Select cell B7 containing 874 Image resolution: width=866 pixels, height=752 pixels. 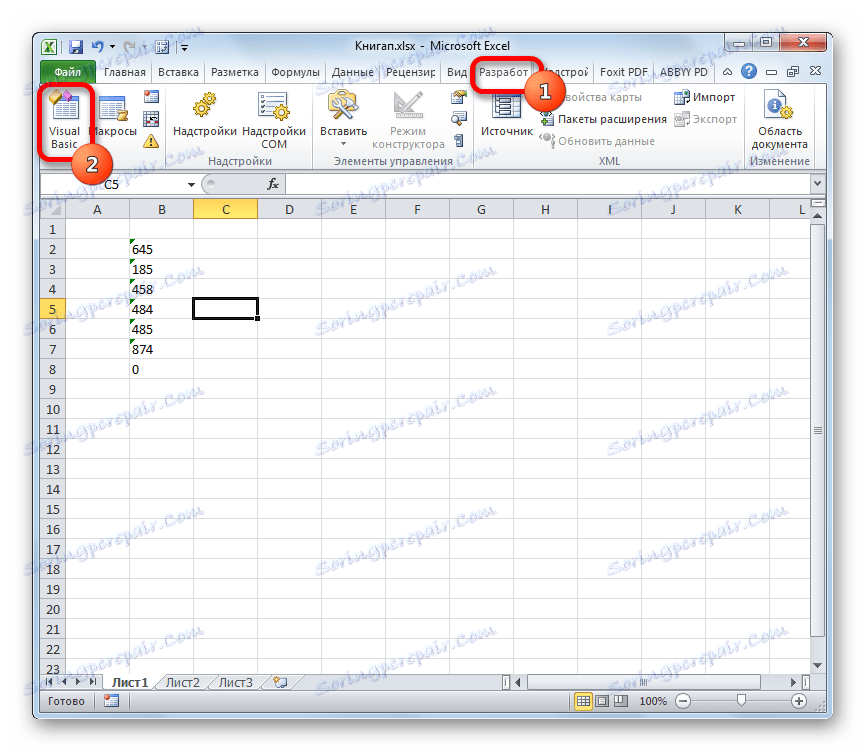(161, 349)
